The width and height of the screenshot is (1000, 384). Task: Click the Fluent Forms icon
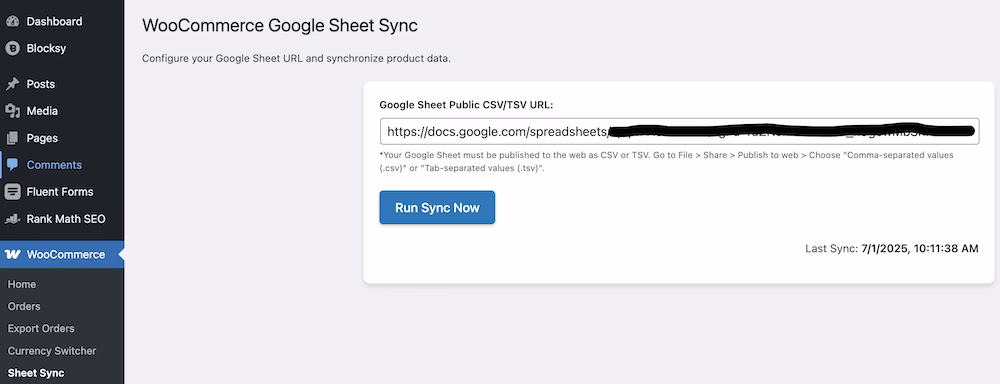[x=13, y=191]
